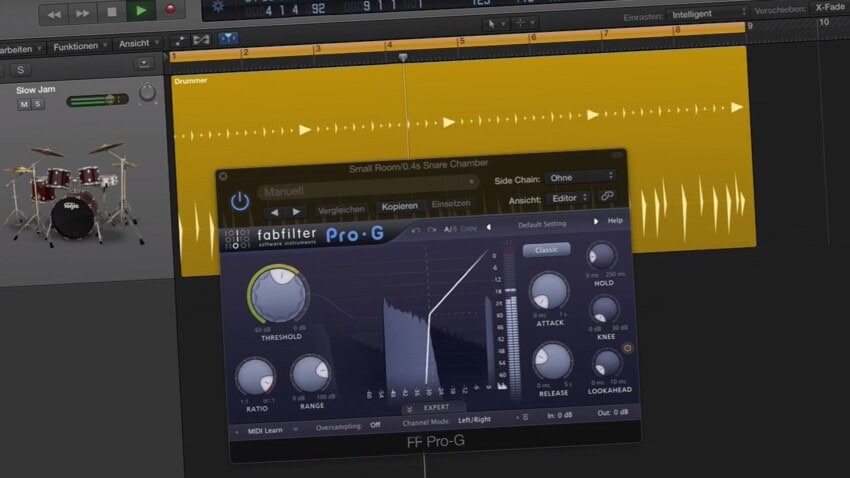
Task: Click the Pro-G undo arrow
Action: 416,230
